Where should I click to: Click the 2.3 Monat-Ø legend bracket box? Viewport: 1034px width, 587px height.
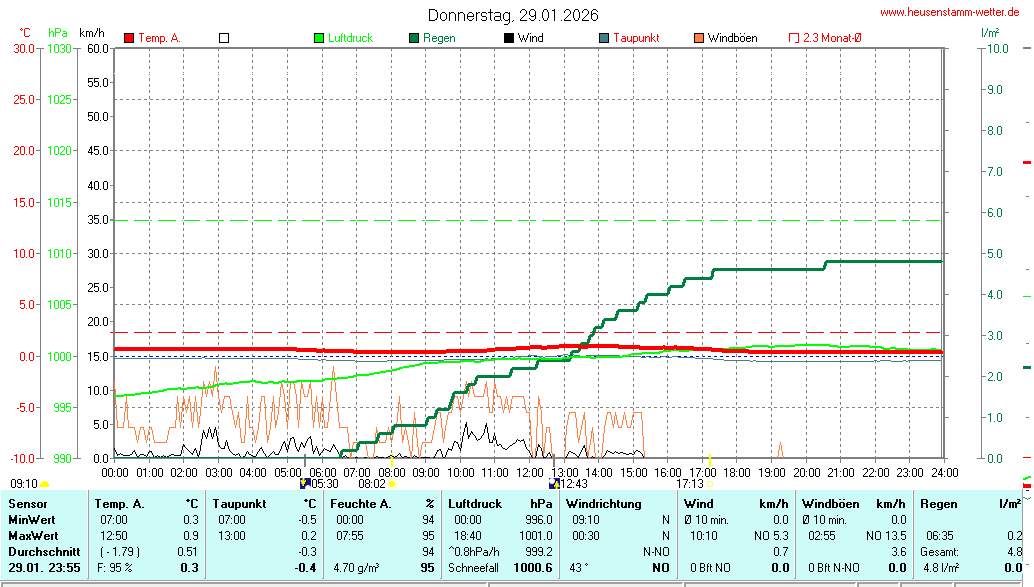794,38
